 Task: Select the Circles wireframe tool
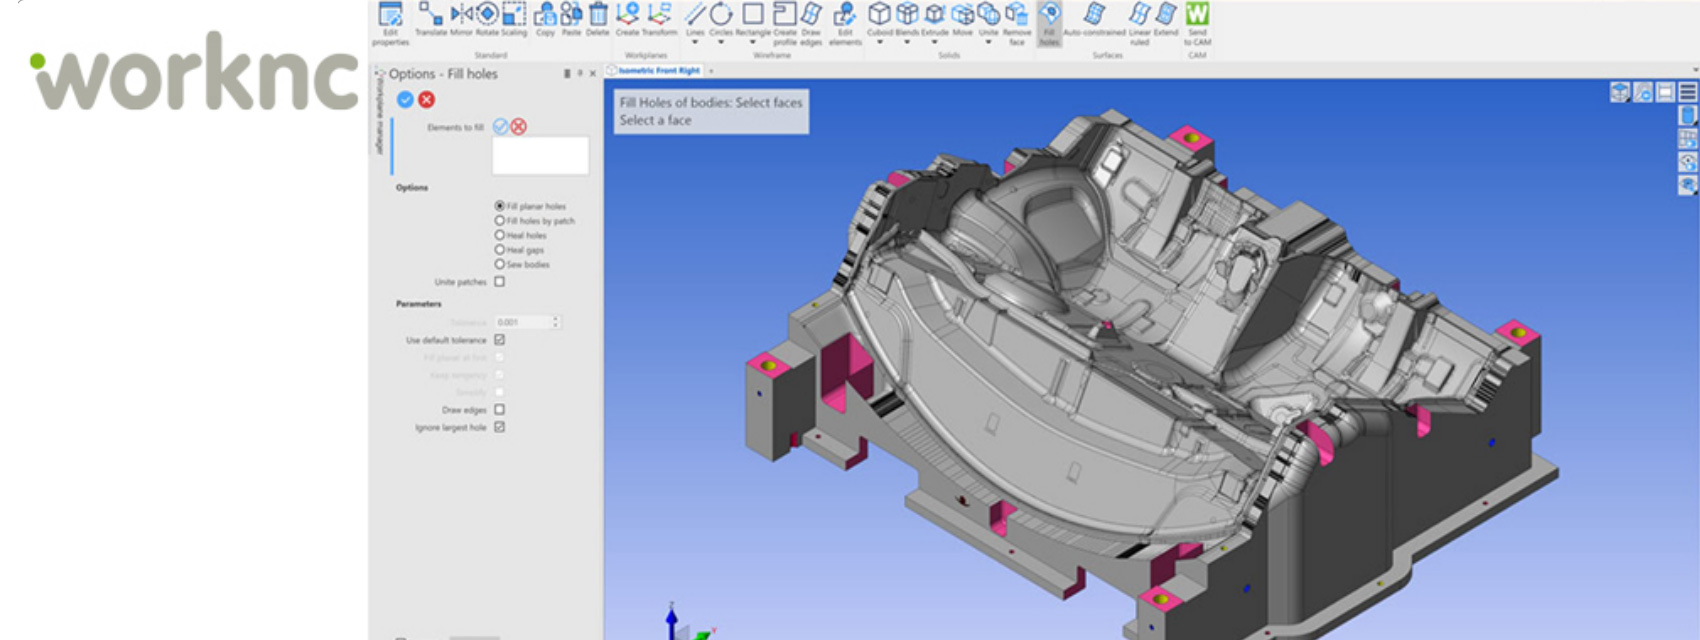721,19
